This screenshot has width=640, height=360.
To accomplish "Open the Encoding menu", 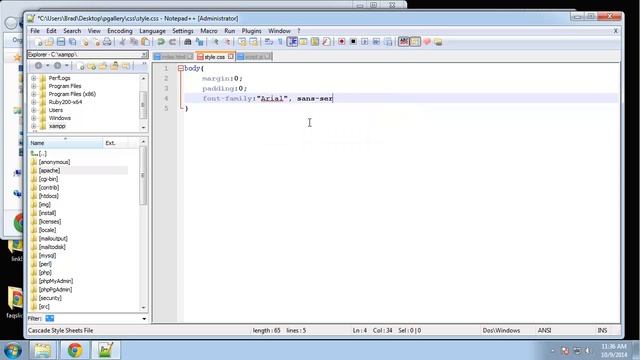I will 120,31.
